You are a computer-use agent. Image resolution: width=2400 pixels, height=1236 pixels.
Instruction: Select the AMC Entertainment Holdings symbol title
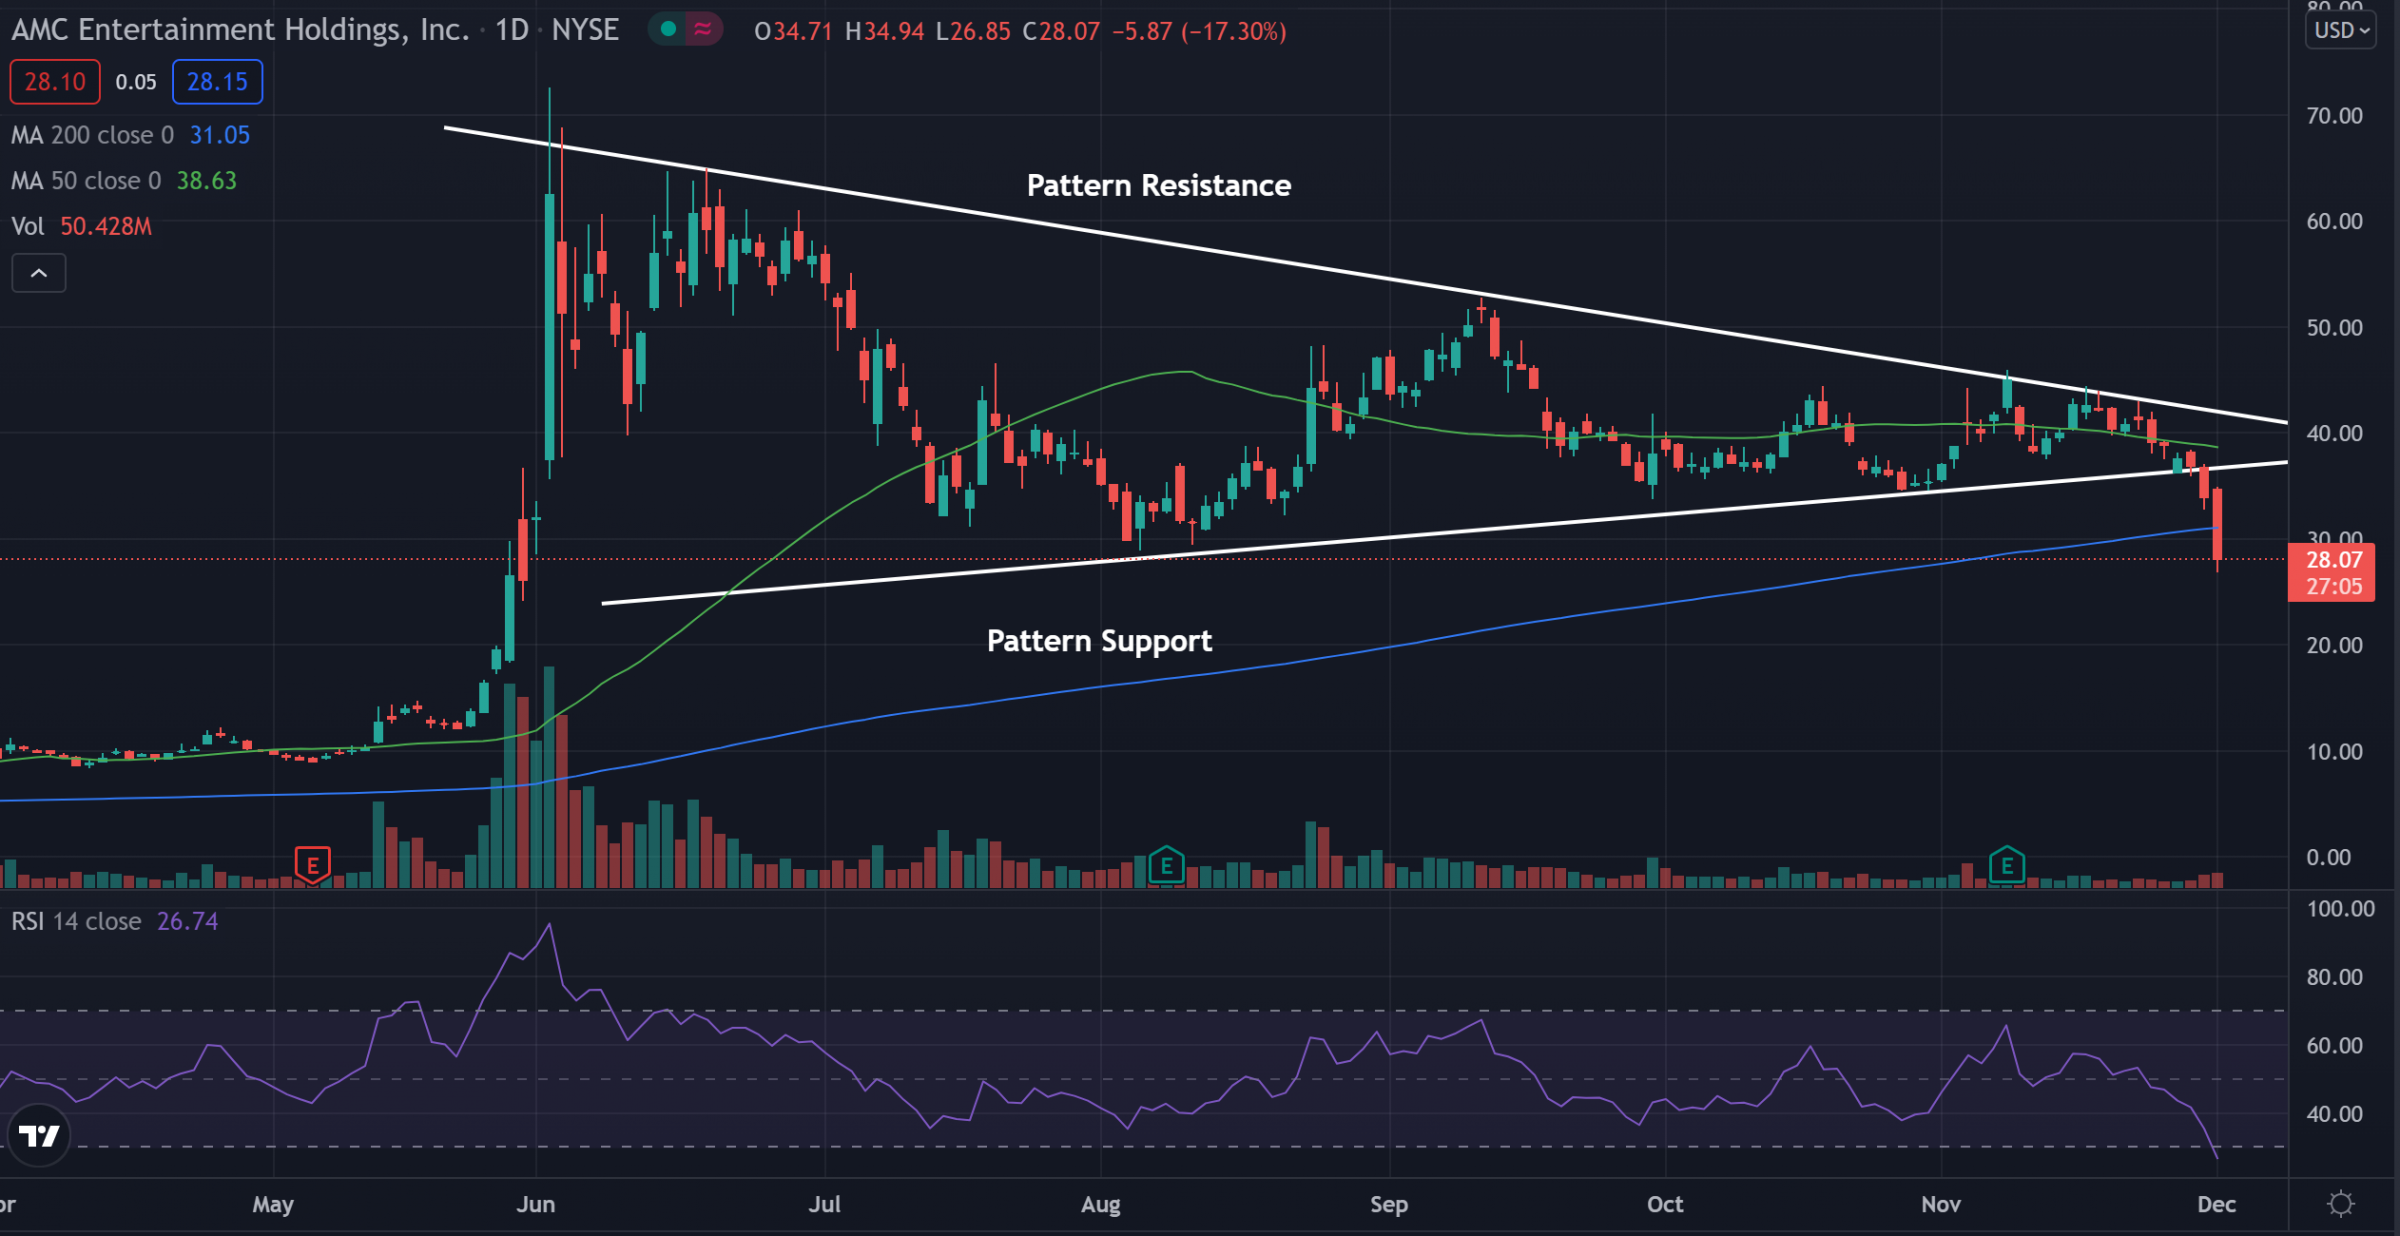click(x=240, y=30)
